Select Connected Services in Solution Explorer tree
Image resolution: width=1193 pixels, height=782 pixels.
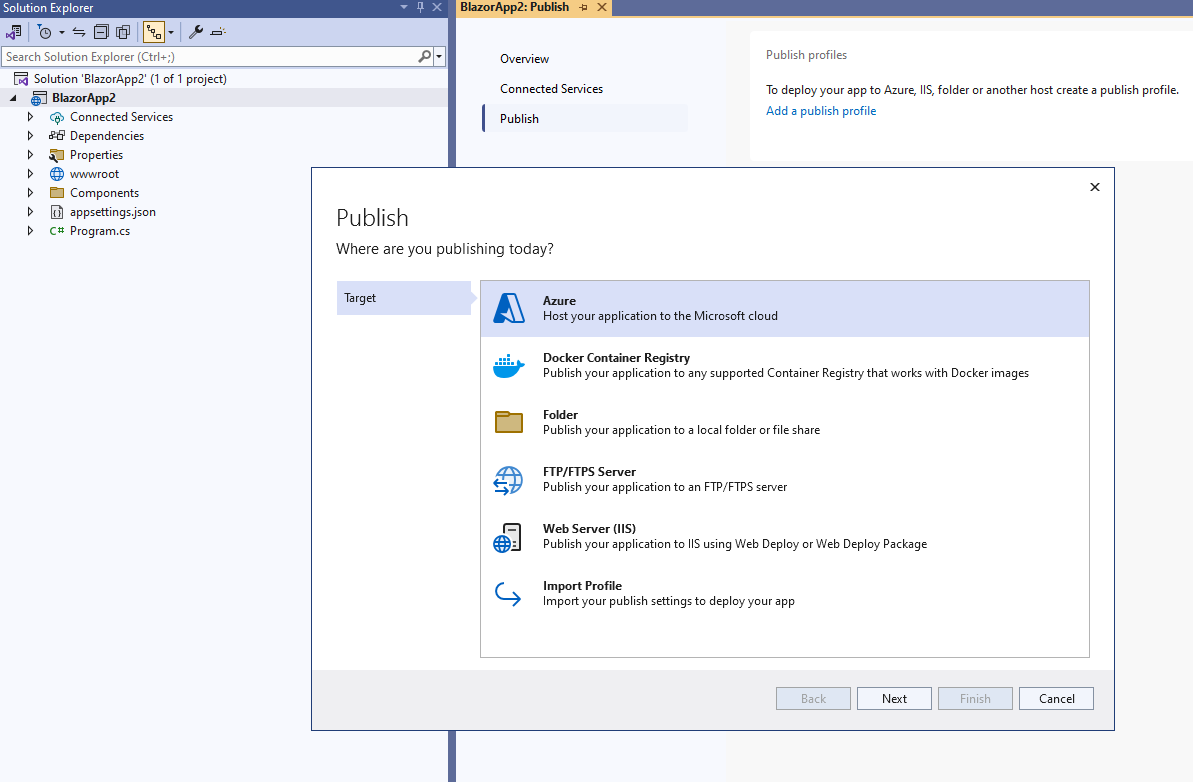tap(122, 116)
